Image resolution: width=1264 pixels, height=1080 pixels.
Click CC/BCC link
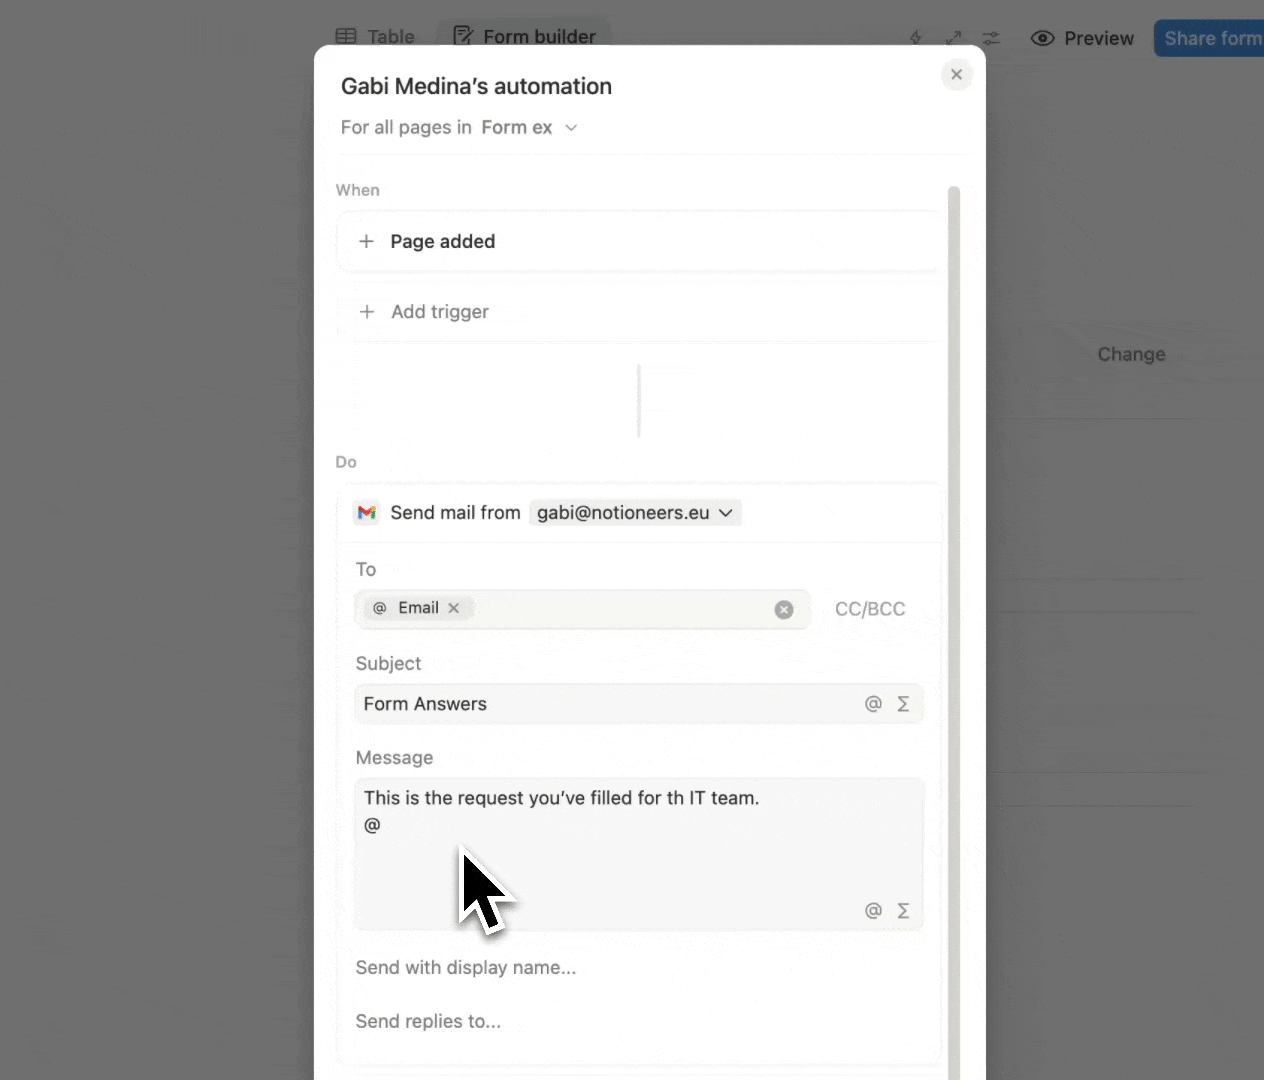tap(870, 609)
